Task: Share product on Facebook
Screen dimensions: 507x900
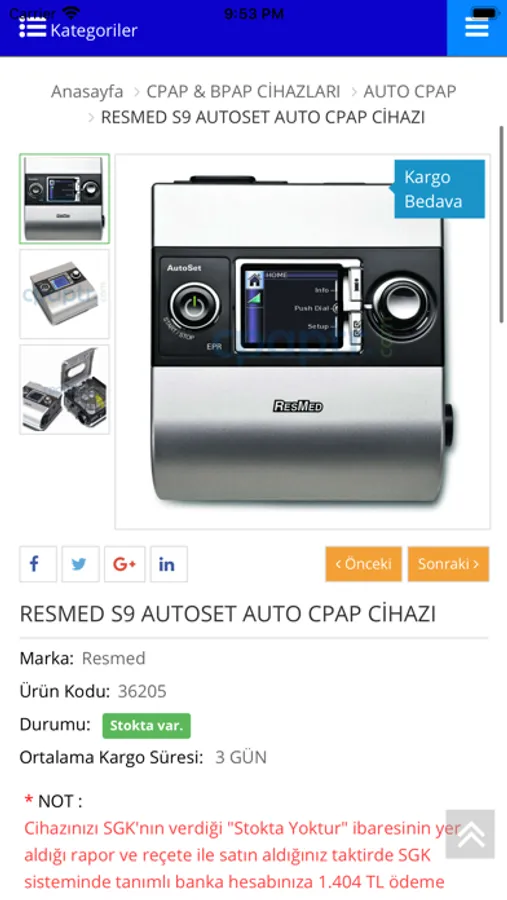Action: click(x=38, y=564)
